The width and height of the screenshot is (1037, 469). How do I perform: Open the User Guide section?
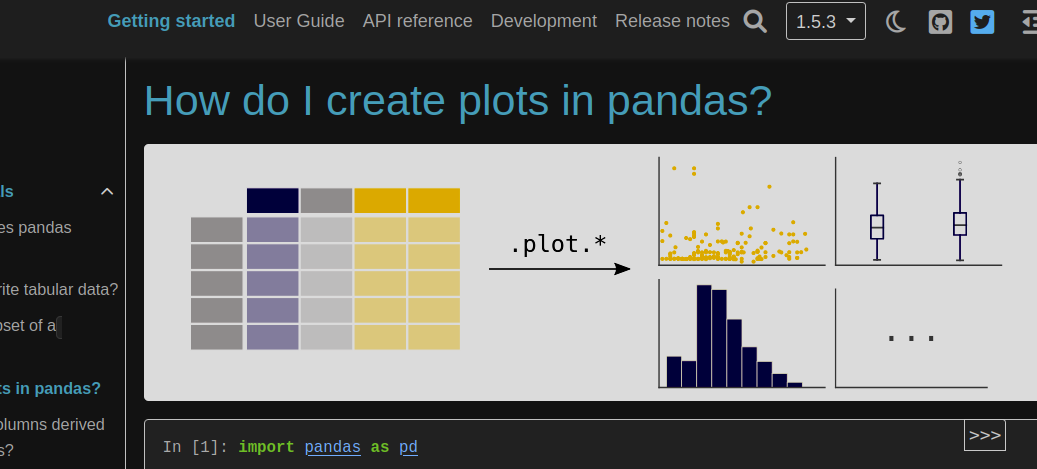pos(299,21)
